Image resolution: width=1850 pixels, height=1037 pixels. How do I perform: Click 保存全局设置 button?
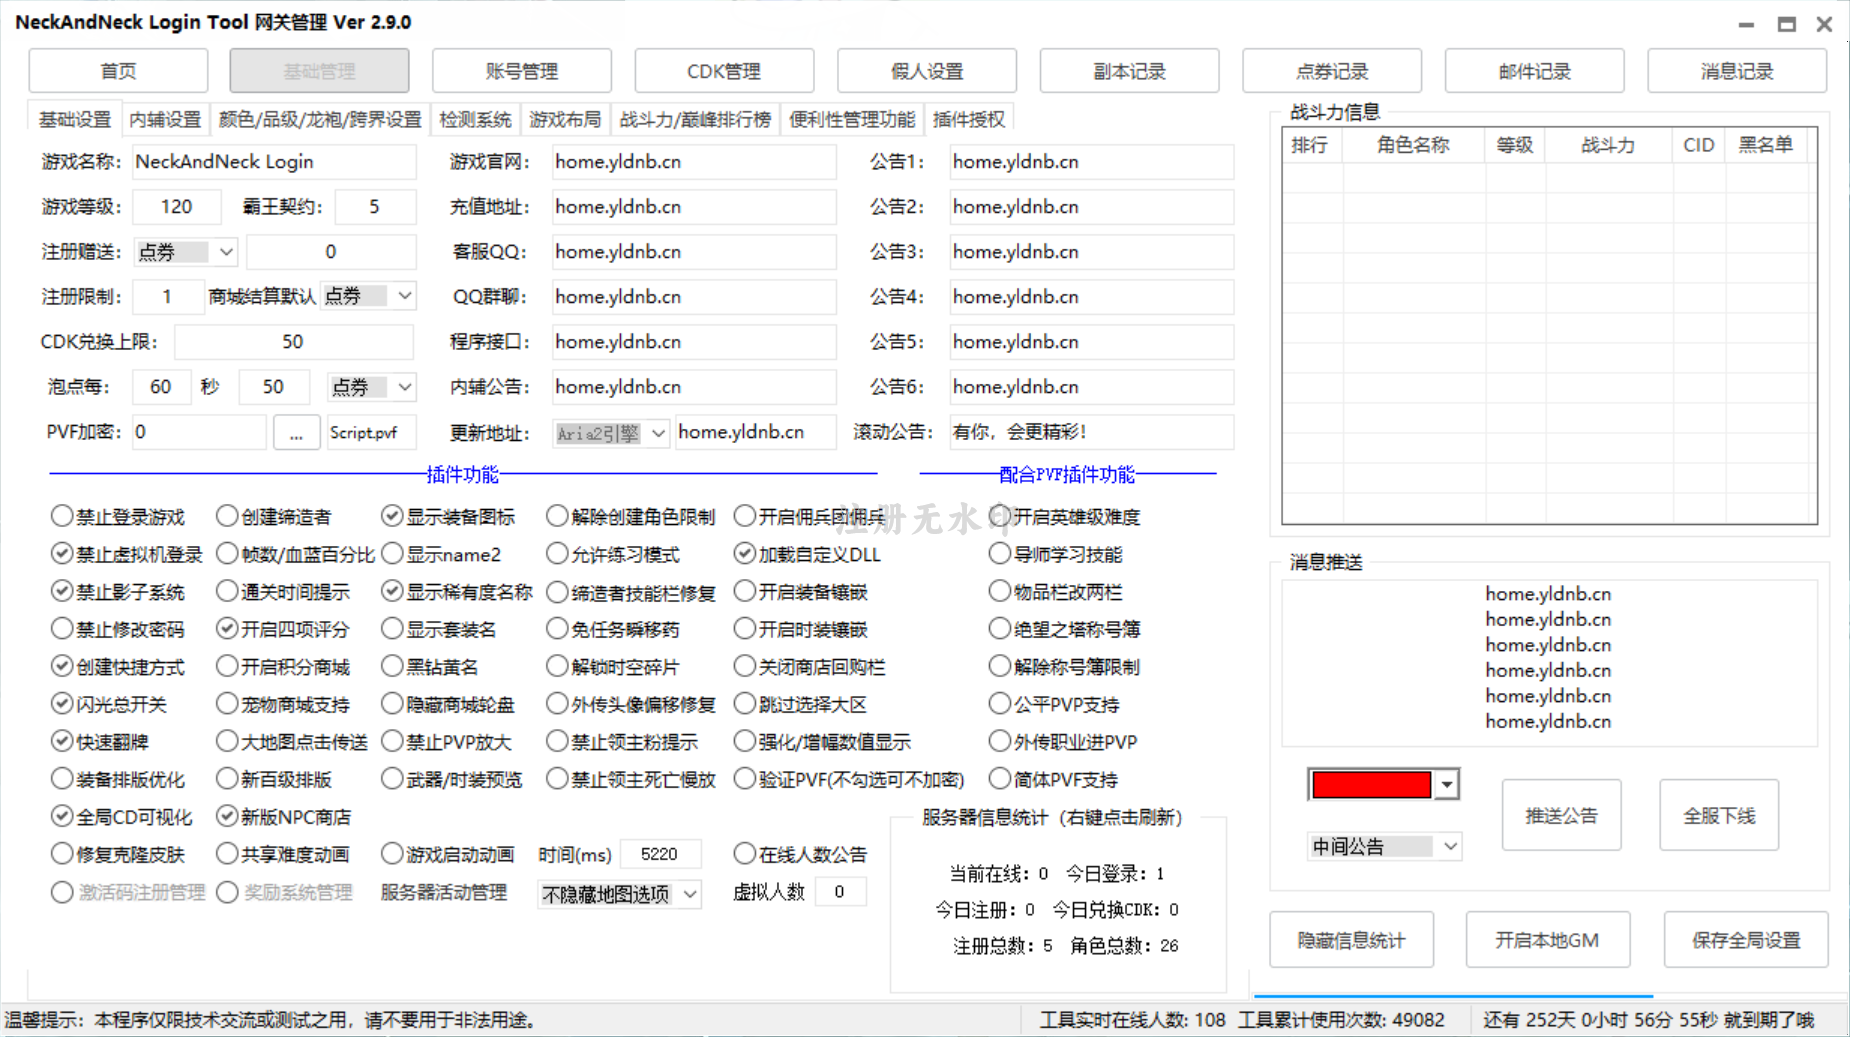(1746, 940)
